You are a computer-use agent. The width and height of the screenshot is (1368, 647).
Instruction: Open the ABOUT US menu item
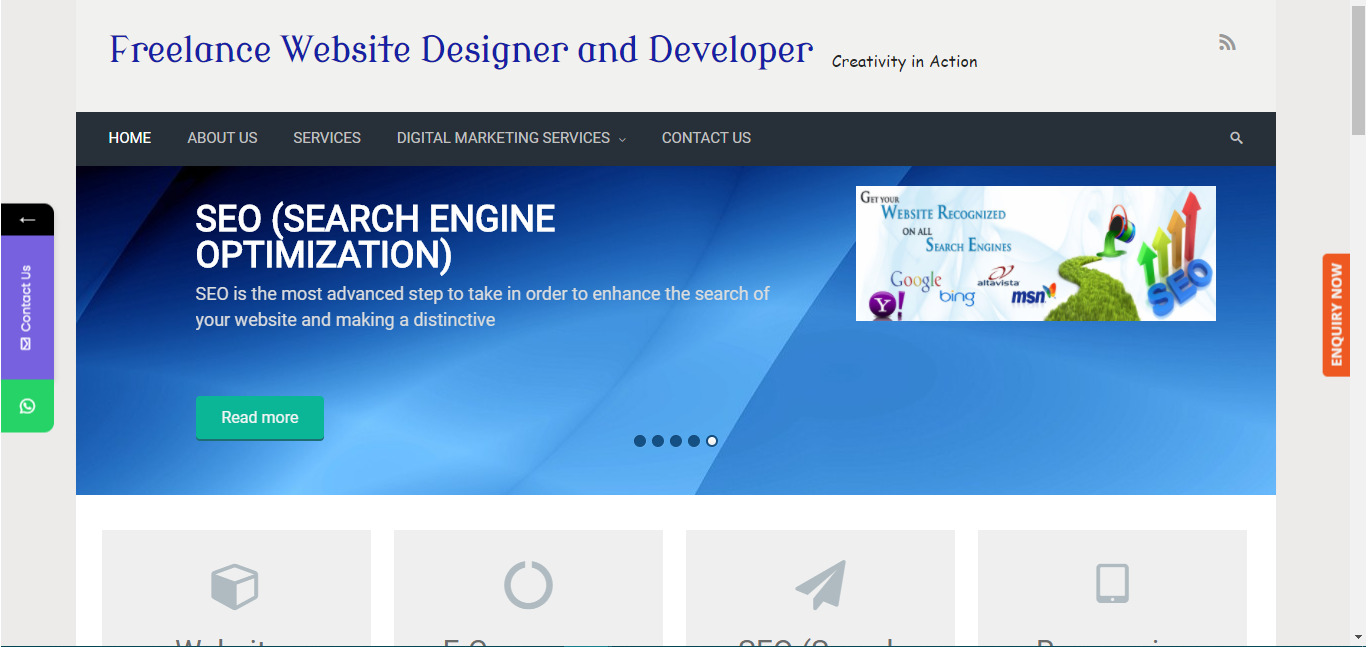(221, 138)
